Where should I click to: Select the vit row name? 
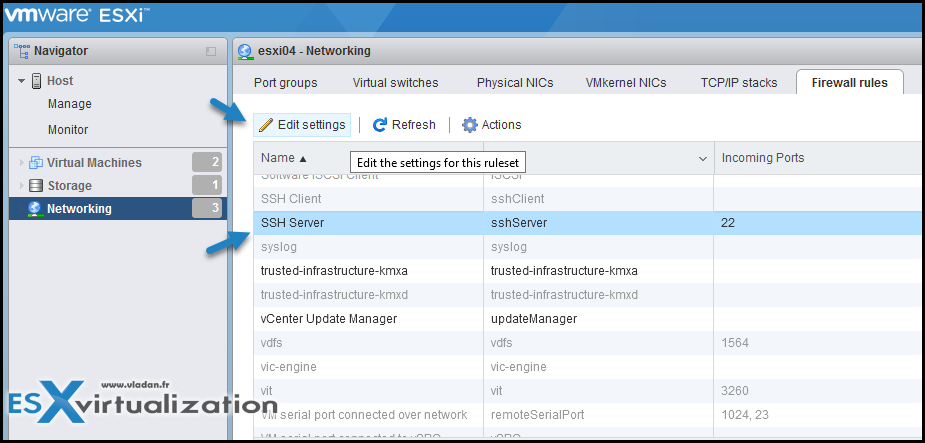[x=266, y=391]
